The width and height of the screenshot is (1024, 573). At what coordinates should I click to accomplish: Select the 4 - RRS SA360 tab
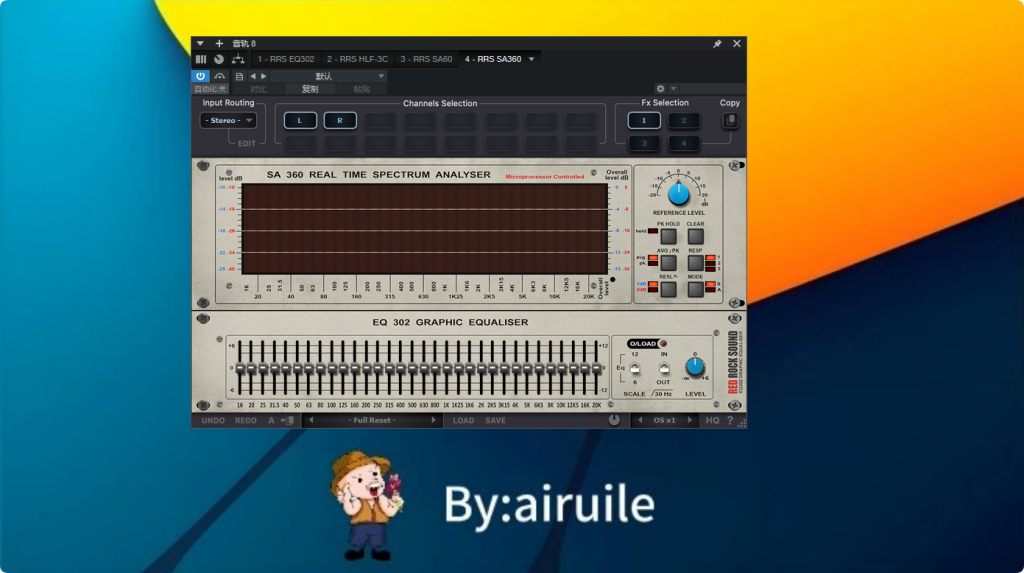[493, 59]
